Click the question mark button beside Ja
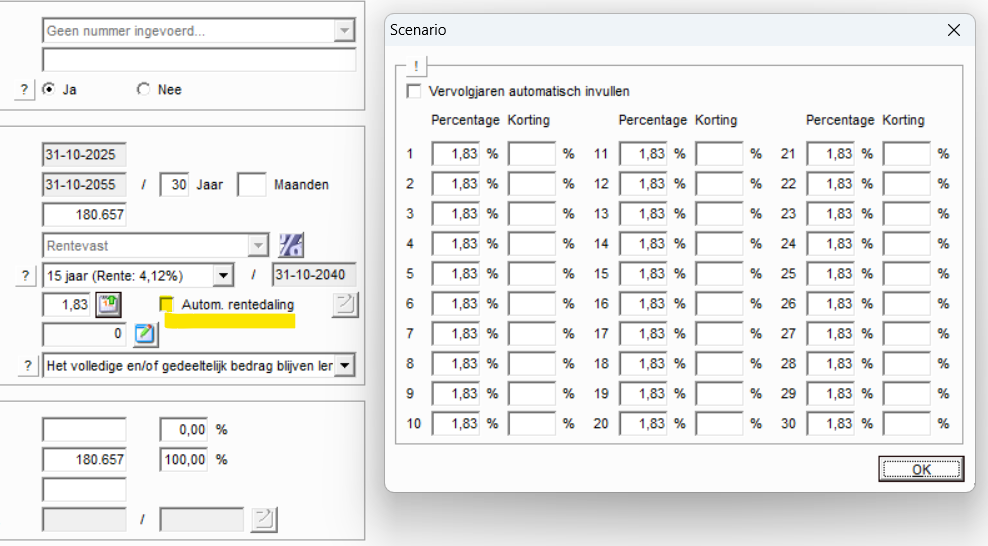 25,90
